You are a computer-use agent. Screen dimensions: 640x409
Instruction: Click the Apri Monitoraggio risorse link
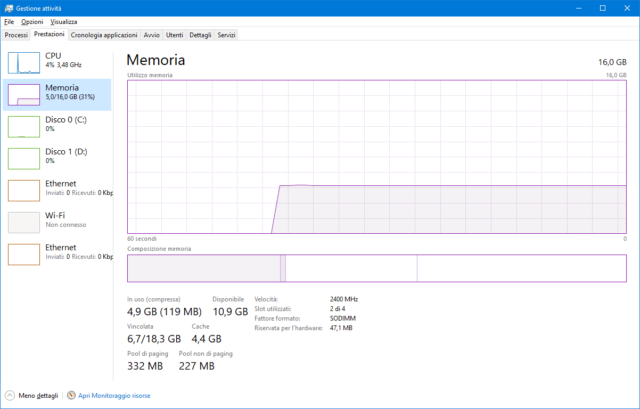point(114,396)
